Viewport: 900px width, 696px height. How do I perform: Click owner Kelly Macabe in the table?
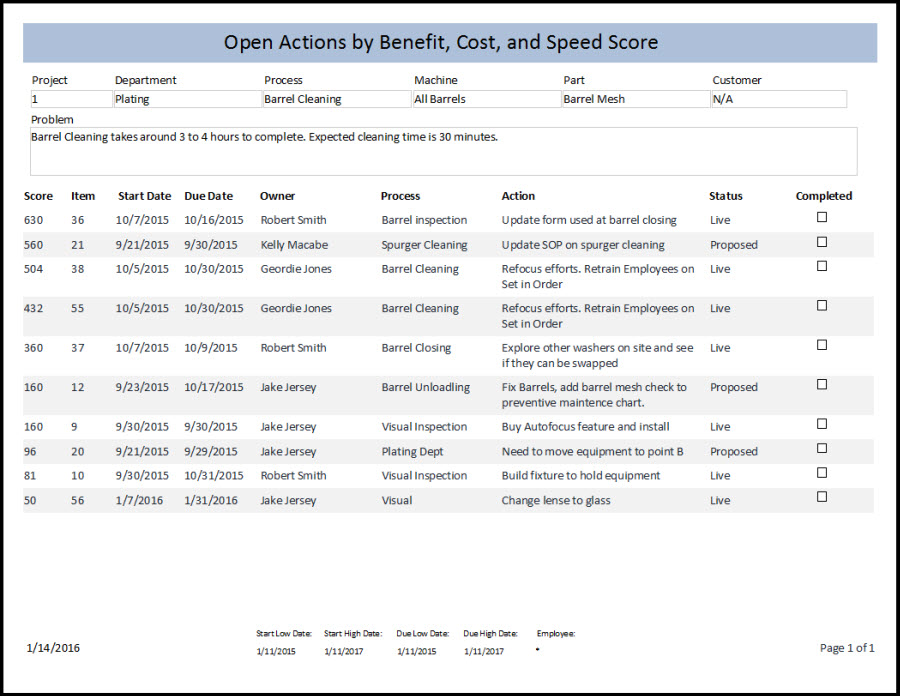[x=294, y=245]
